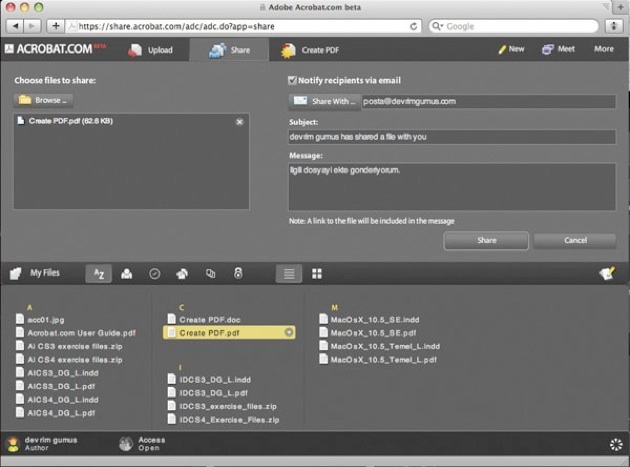Image resolution: width=630 pixels, height=467 pixels.
Task: Select highlighted Create PDF.pdf file
Action: (229, 332)
